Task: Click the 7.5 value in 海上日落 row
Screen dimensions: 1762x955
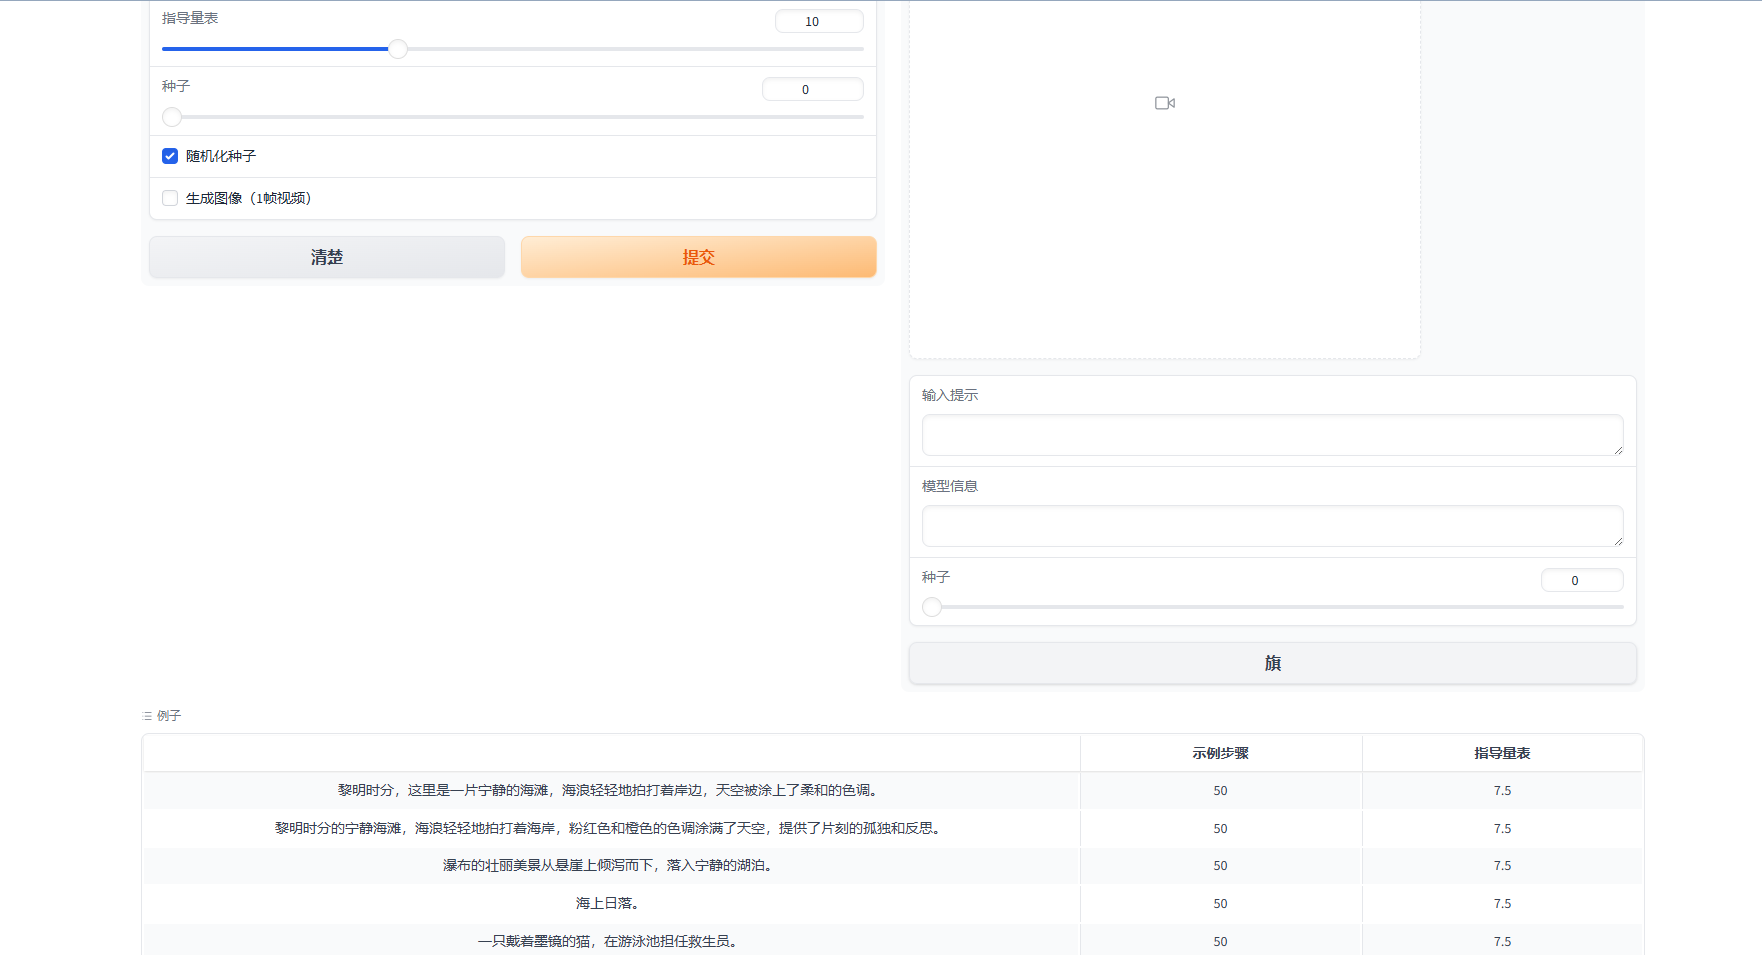Action: point(1502,904)
